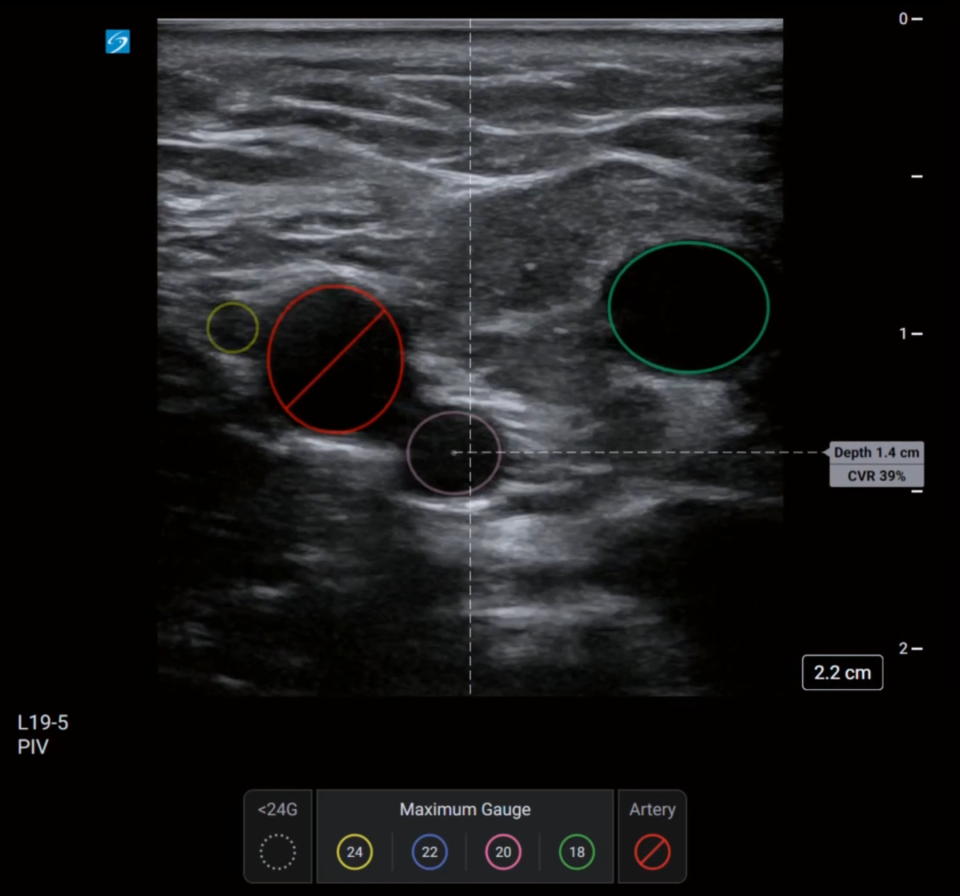Click the Depth 1.4 cm readout

pyautogui.click(x=876, y=453)
